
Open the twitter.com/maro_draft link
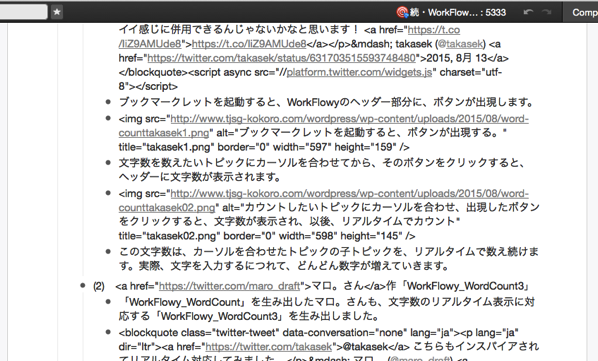pos(229,286)
